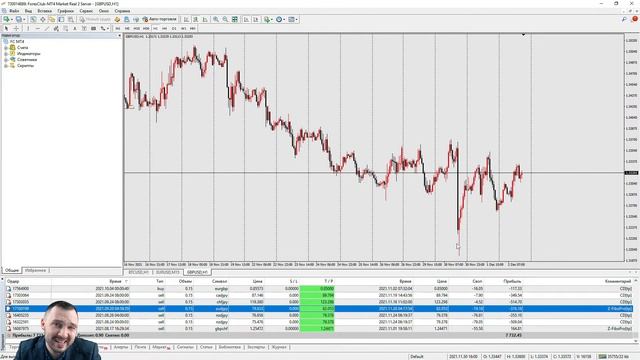The width and height of the screenshot is (640, 360).
Task: Toggle the Auto Scroll chart icon
Action: coord(247,19)
